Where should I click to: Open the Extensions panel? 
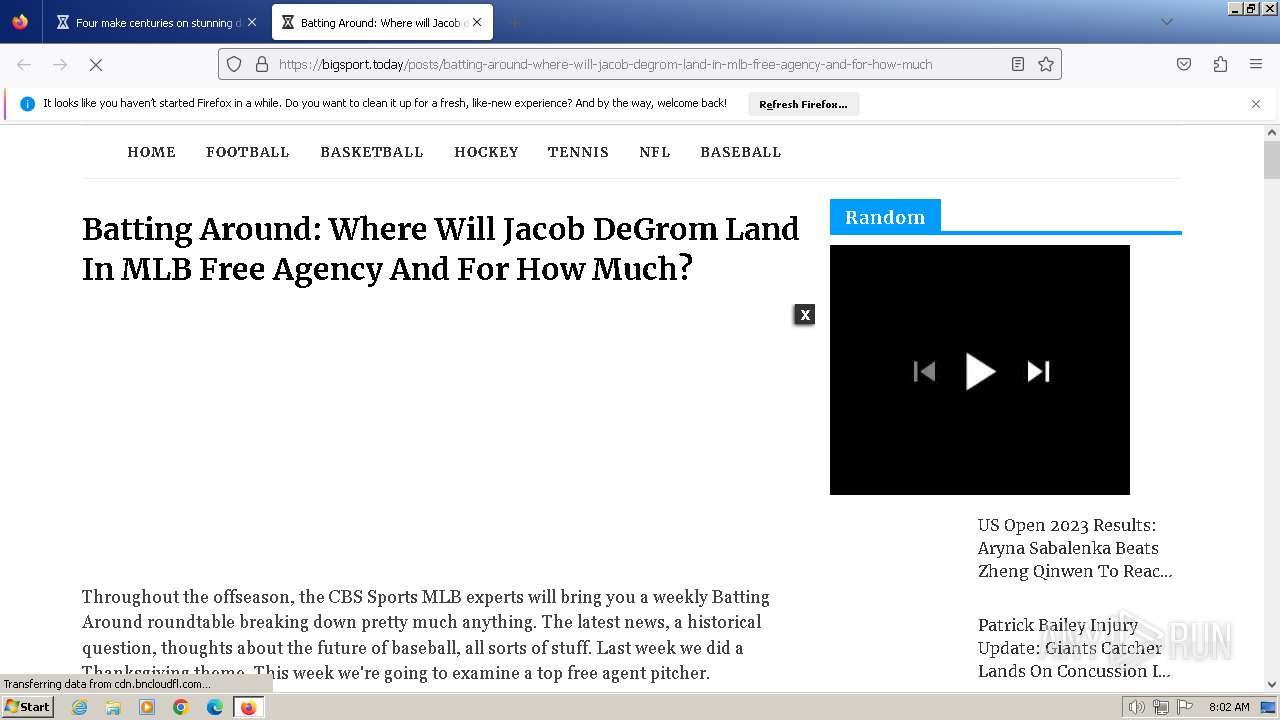pyautogui.click(x=1220, y=64)
